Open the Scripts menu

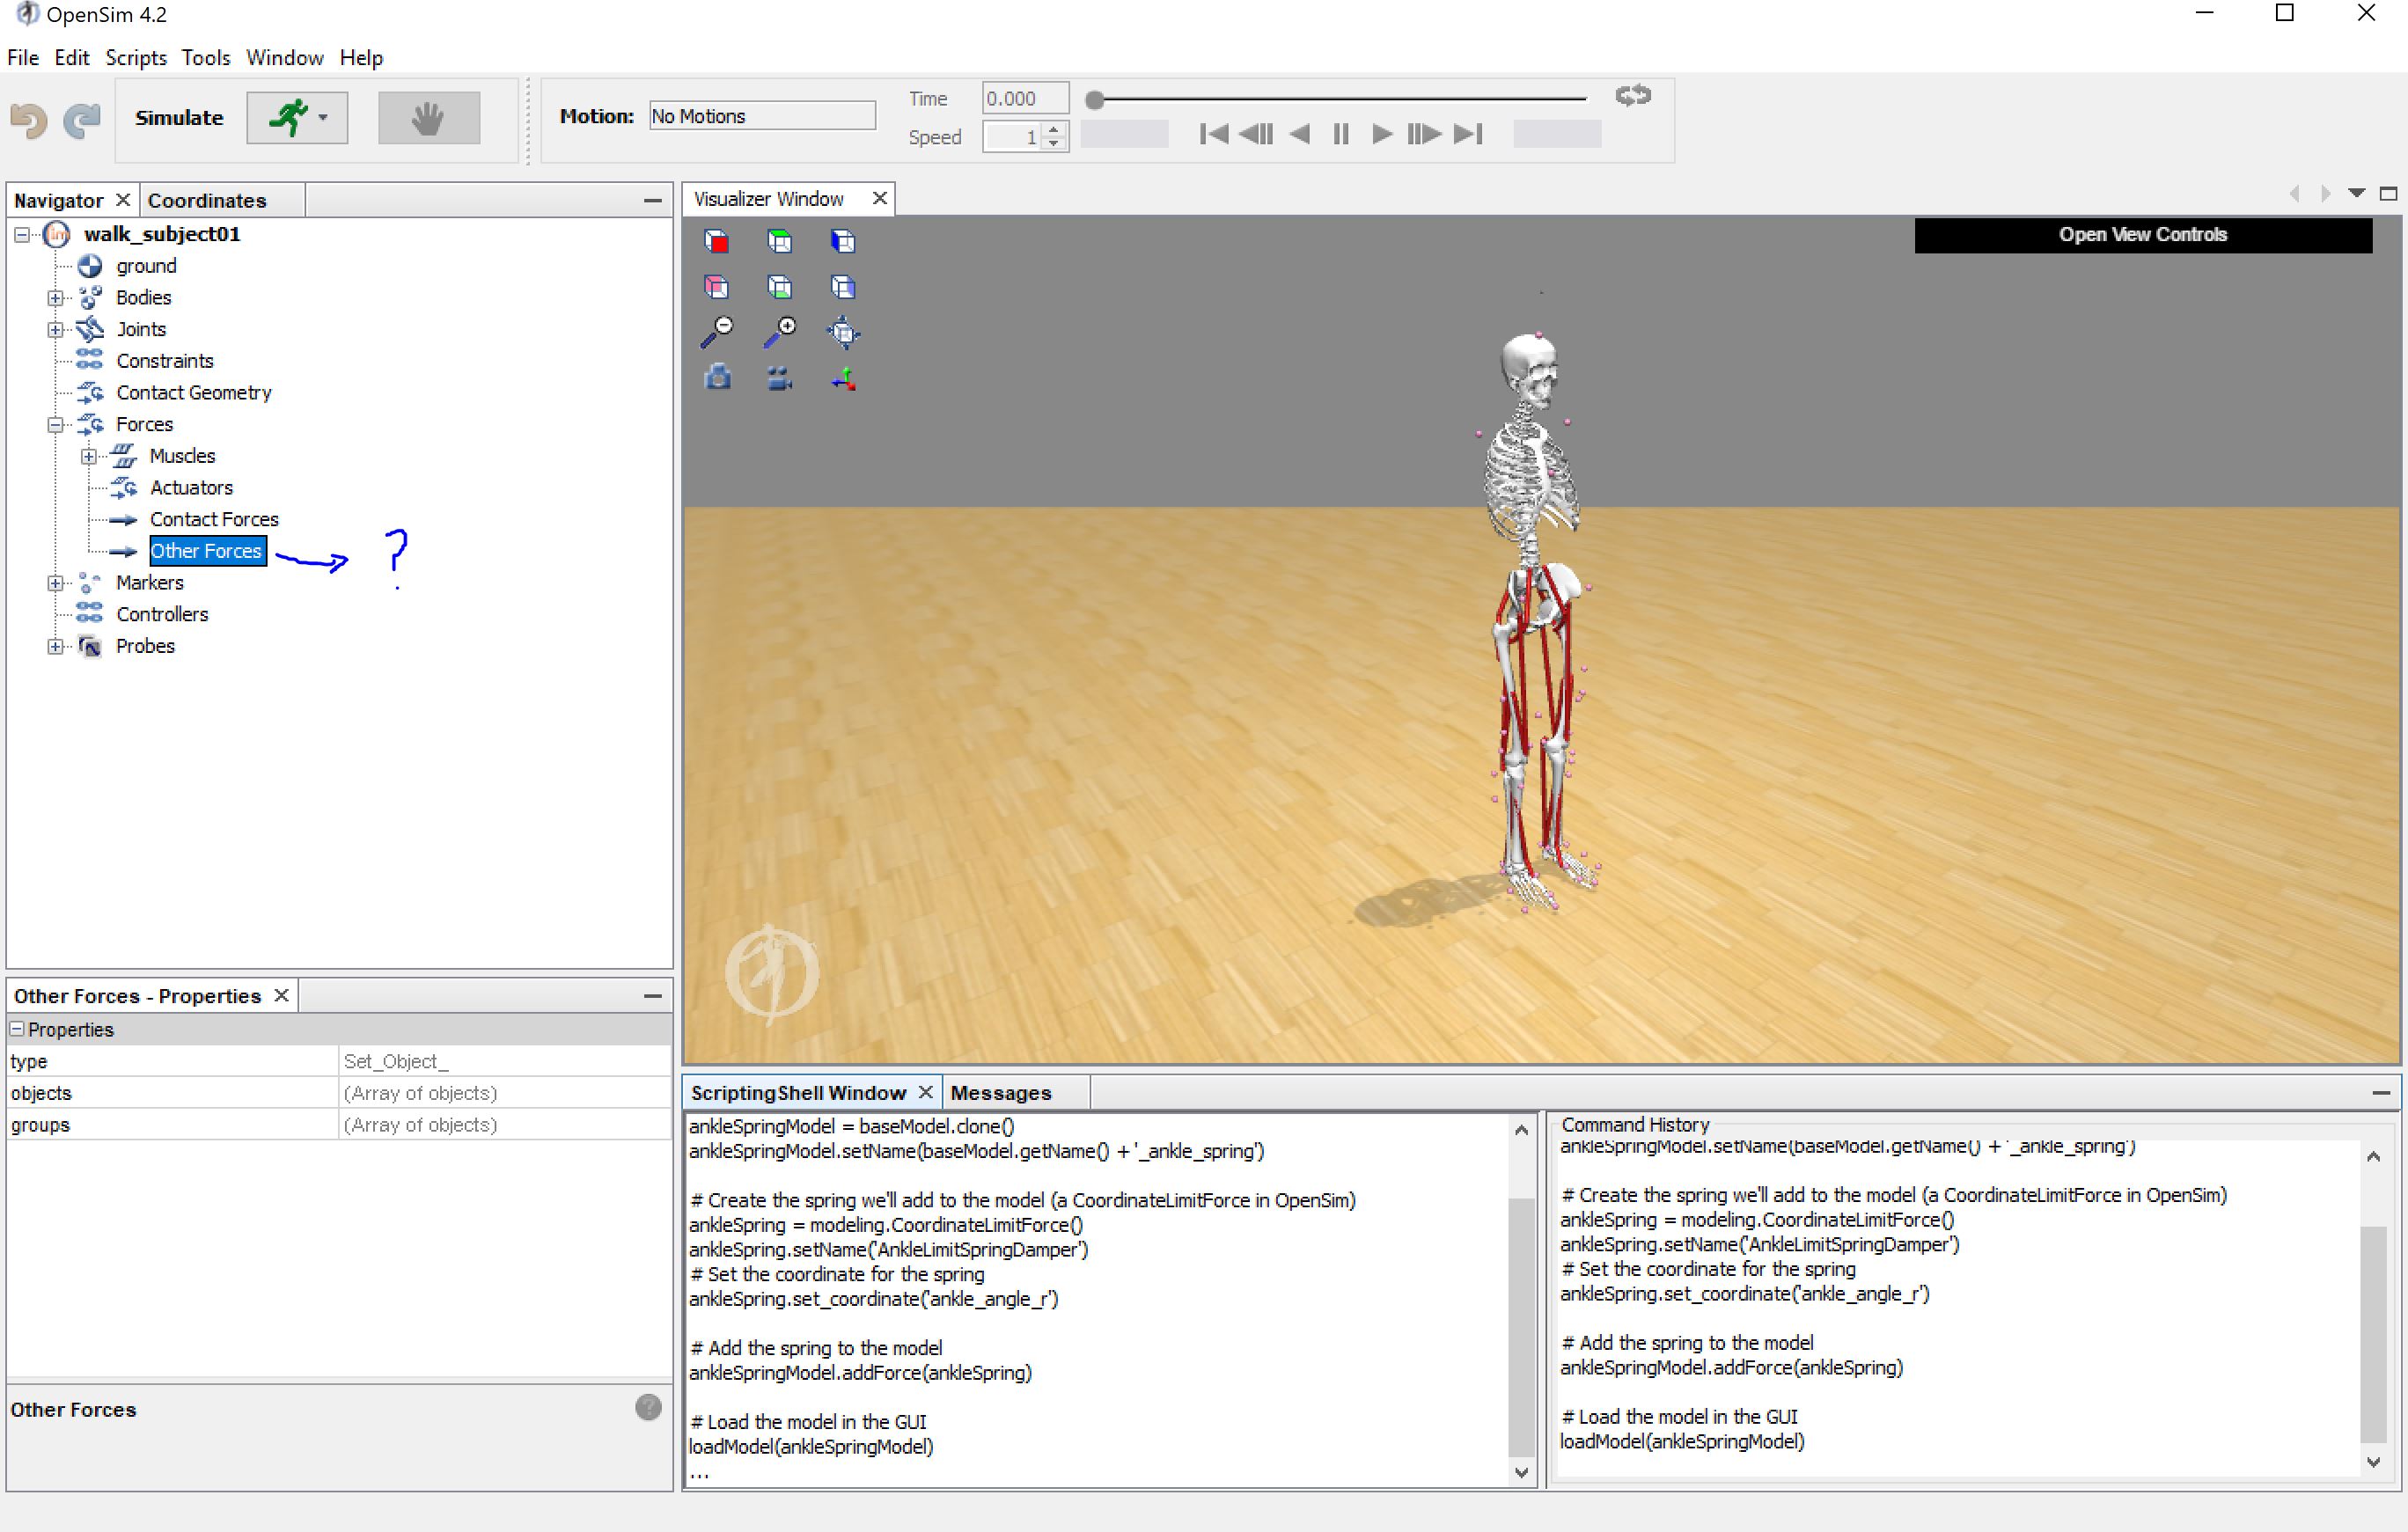coord(136,58)
